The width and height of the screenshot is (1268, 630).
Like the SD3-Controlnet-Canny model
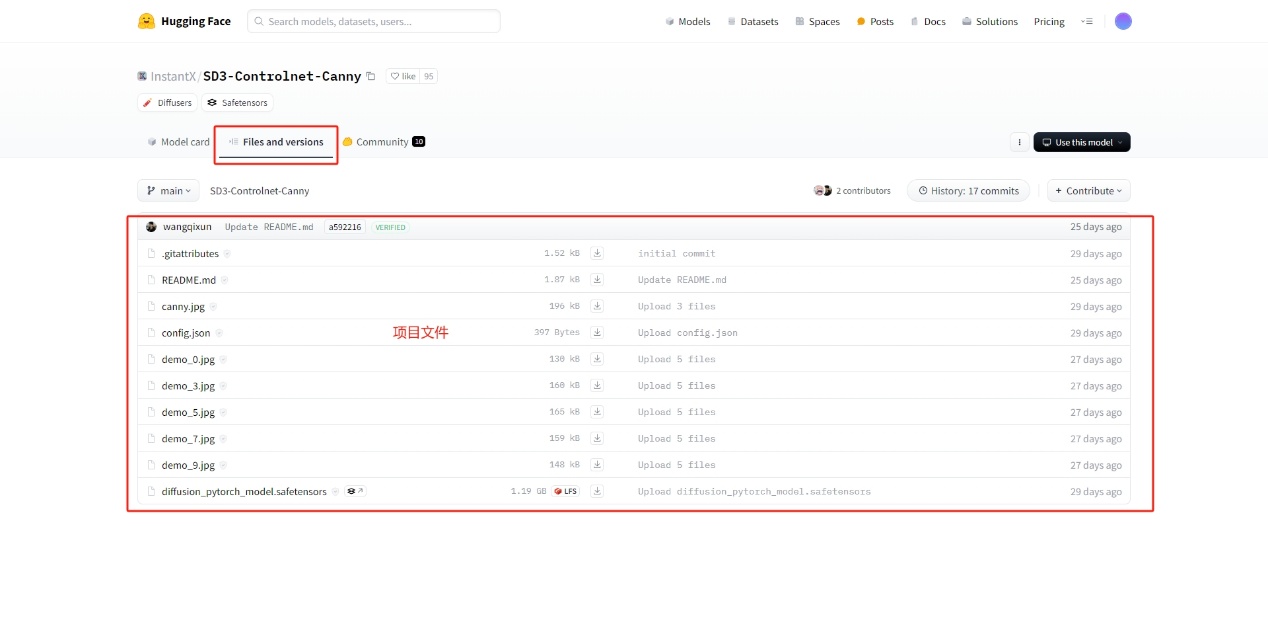pyautogui.click(x=403, y=76)
